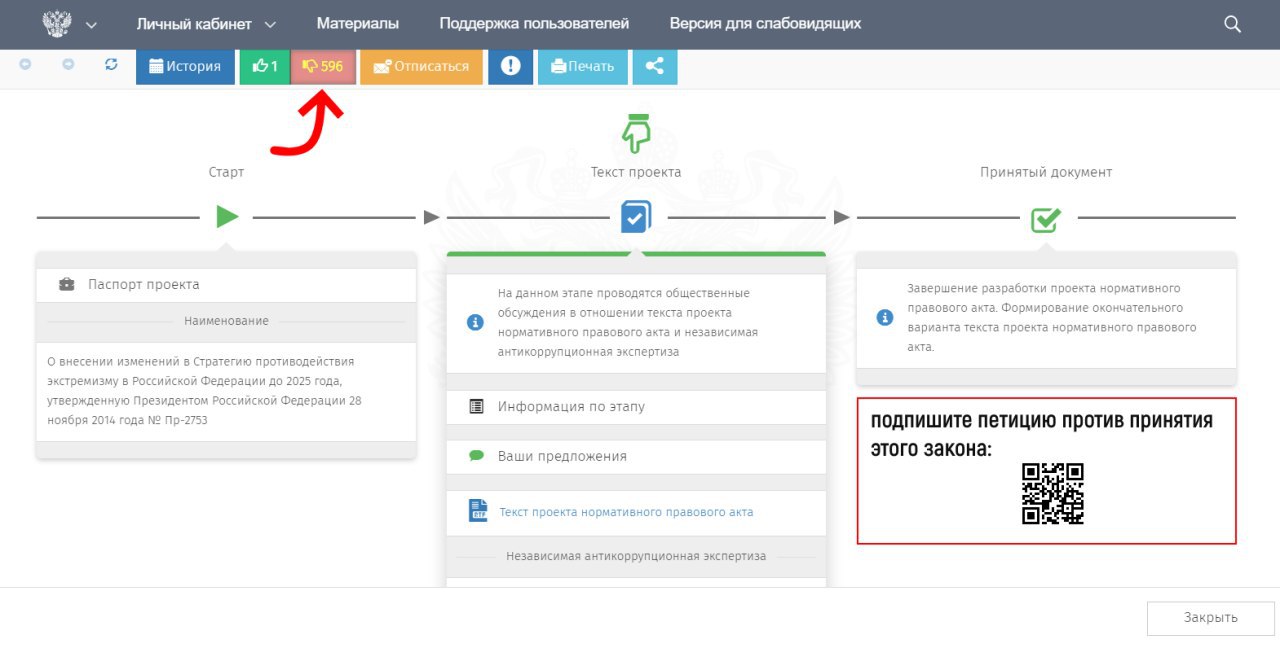Image resolution: width=1280 pixels, height=648 pixels.
Task: Click Закрыть button
Action: tap(1211, 618)
